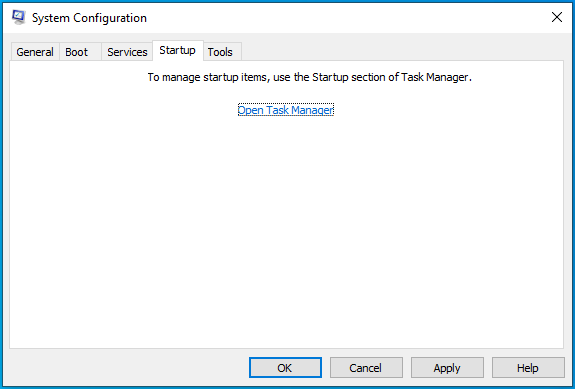The width and height of the screenshot is (575, 389).
Task: Go to the Tools tab
Action: [x=220, y=52]
